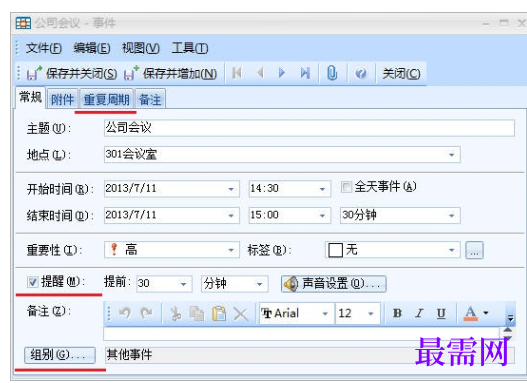Screen dimensions: 527x383
Task: Uncheck the reminder (提醒) checkbox
Action: click(x=33, y=282)
